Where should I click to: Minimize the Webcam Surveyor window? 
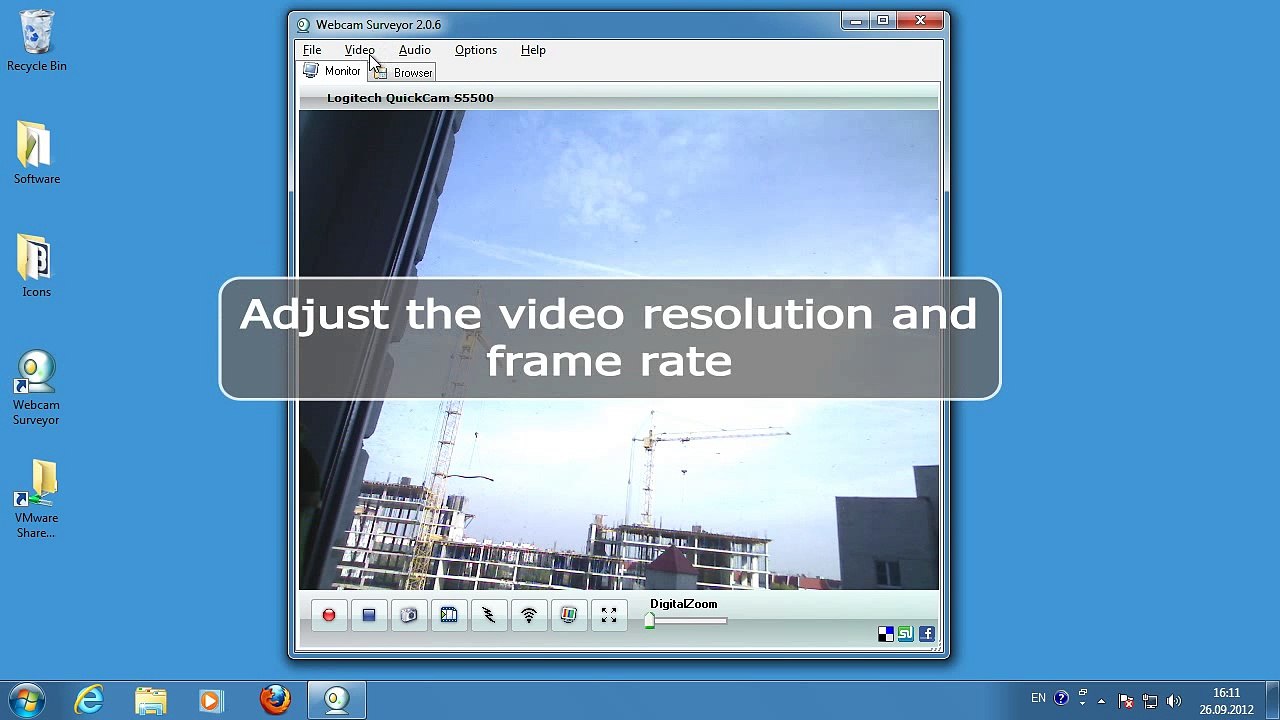coord(856,20)
